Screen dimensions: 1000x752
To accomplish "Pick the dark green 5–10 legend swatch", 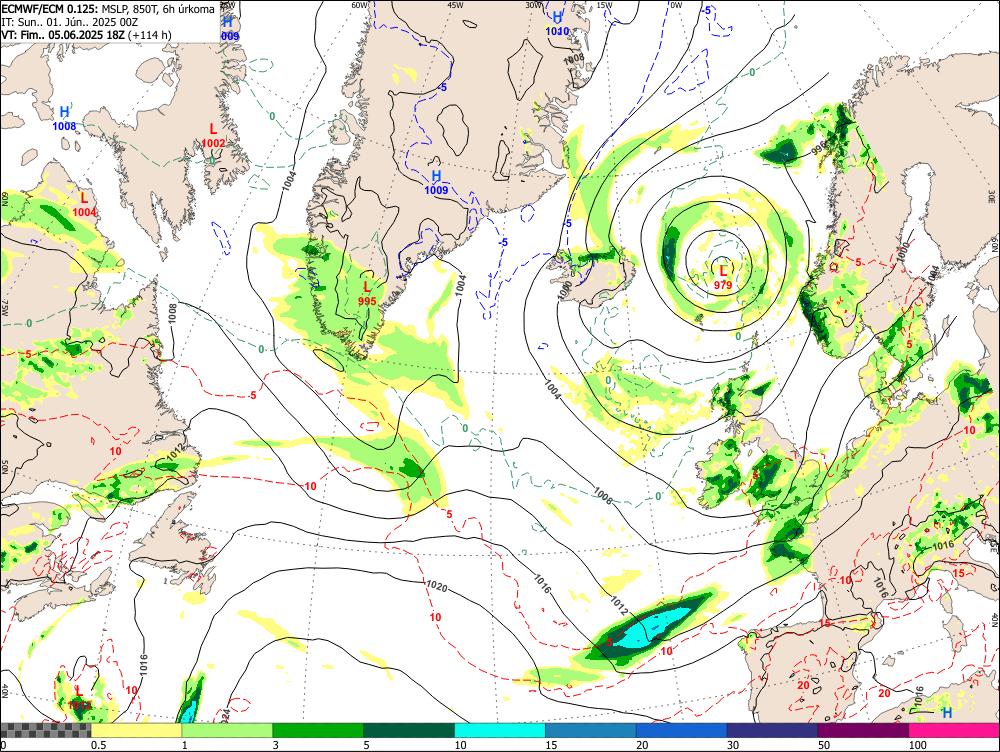I will [409, 731].
